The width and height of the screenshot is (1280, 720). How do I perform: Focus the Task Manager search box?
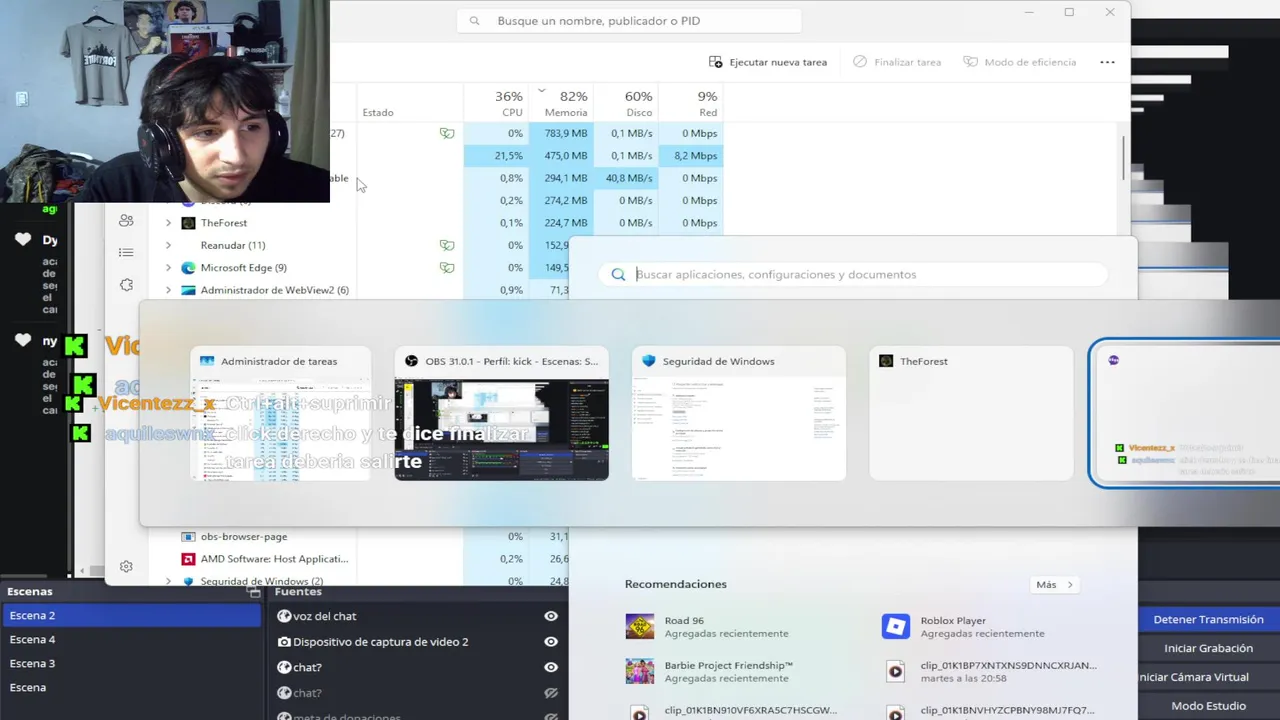[629, 21]
